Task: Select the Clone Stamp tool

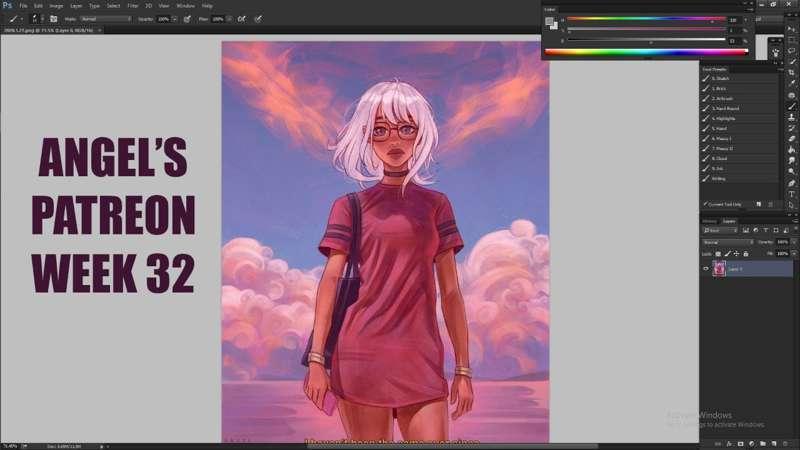Action: coord(792,117)
